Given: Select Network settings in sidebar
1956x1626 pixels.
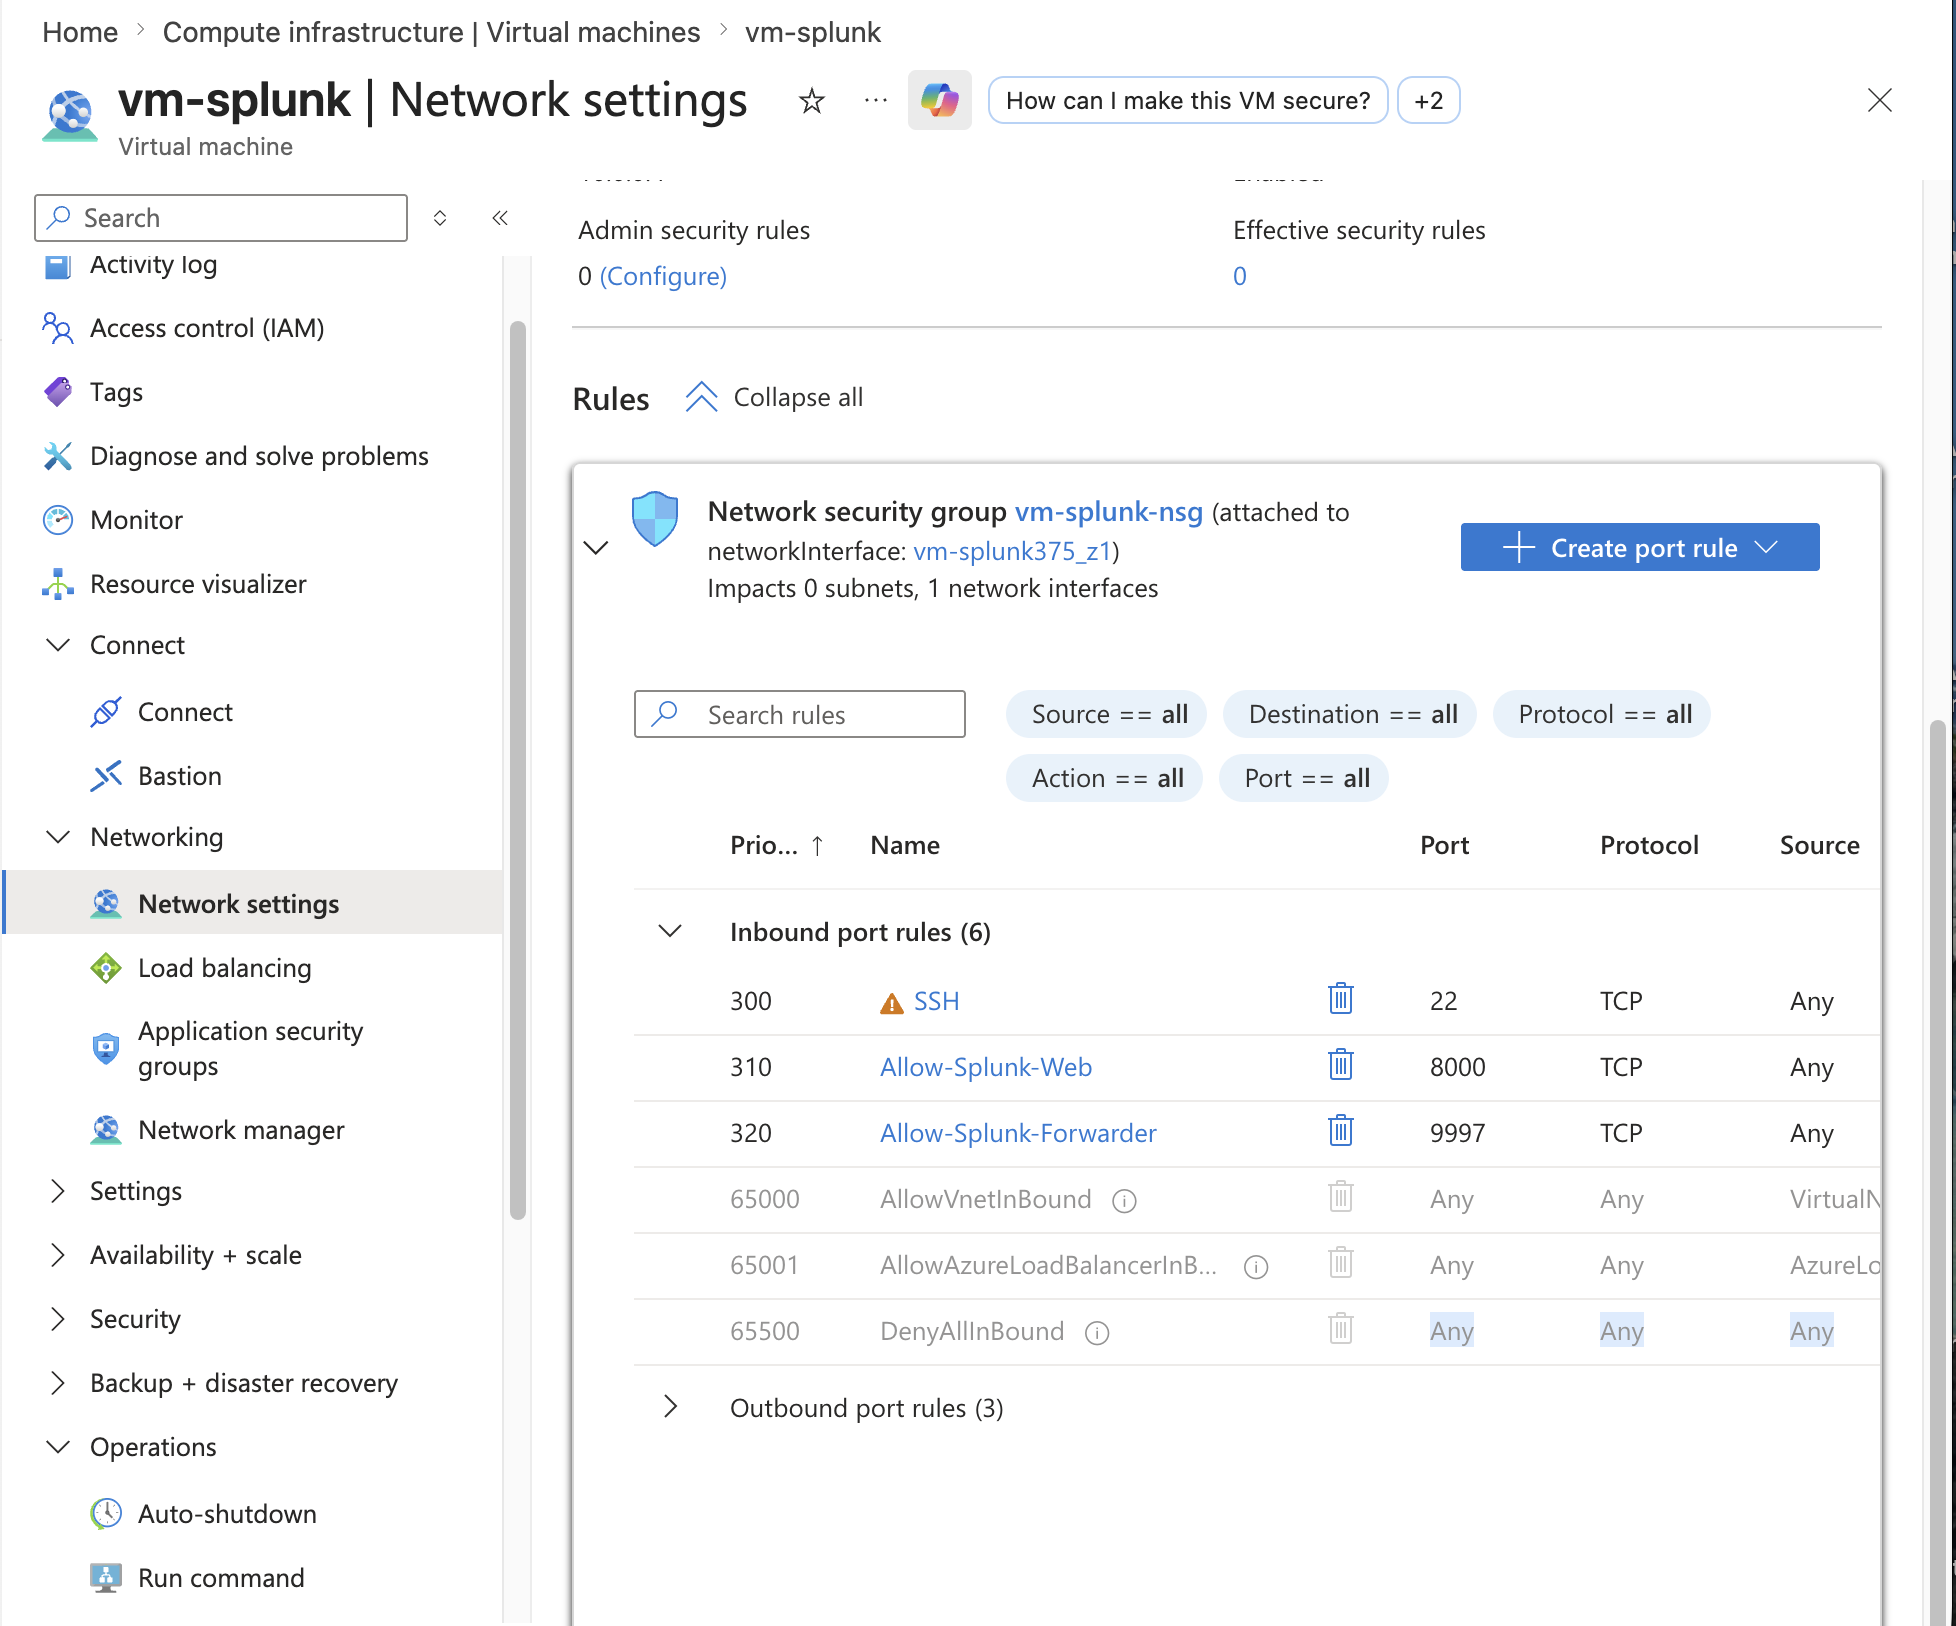Looking at the screenshot, I should point(254,903).
